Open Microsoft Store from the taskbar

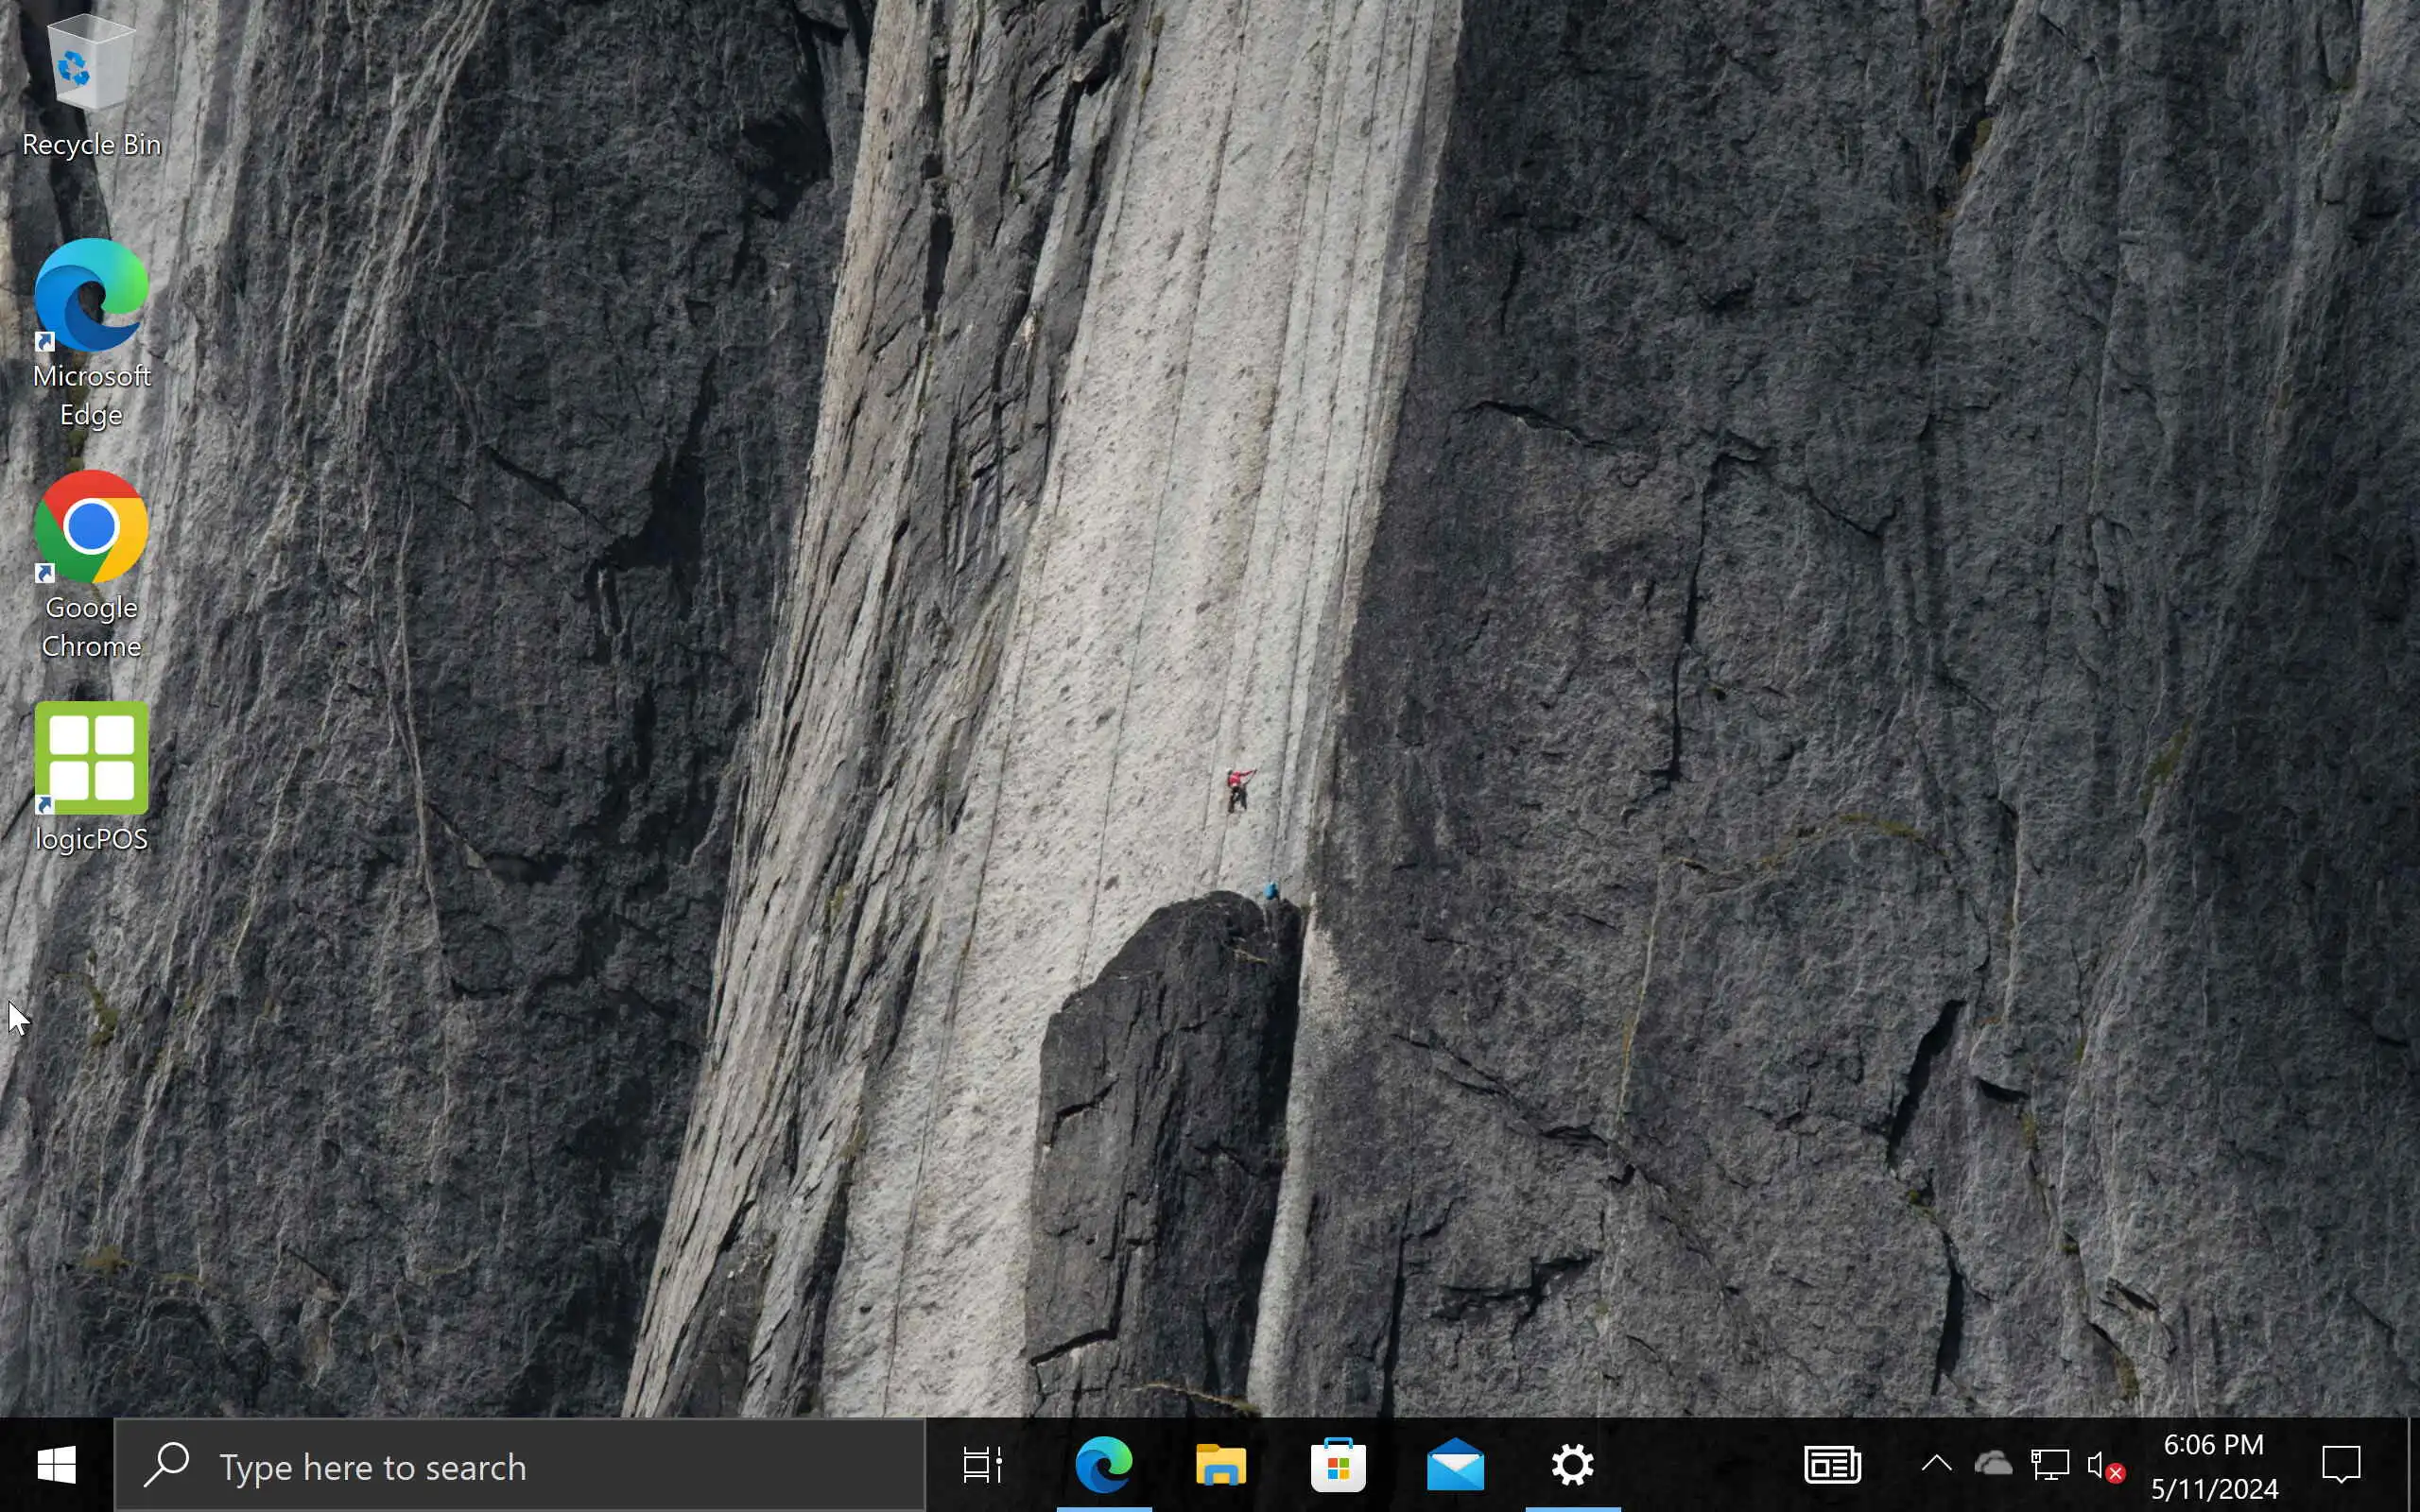tap(1338, 1466)
